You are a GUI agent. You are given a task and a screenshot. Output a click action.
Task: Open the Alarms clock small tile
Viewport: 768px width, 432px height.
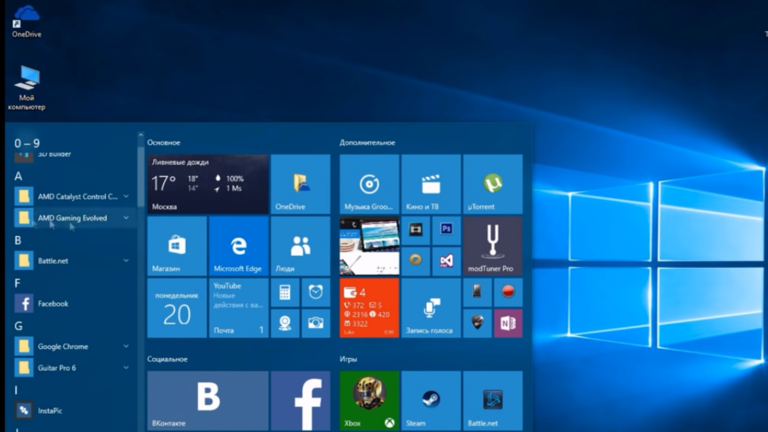[316, 292]
